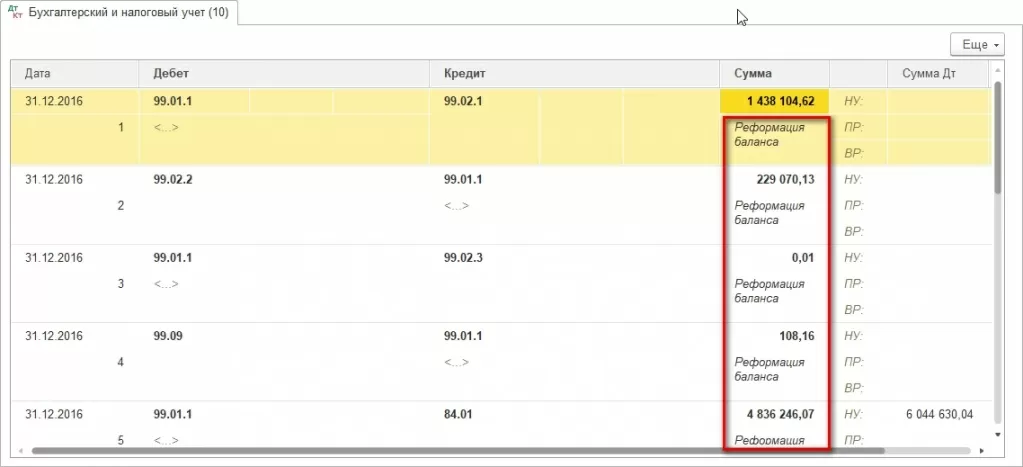The image size is (1023, 467).
Task: Click the vertical scrollbar thumb
Action: coord(997,136)
